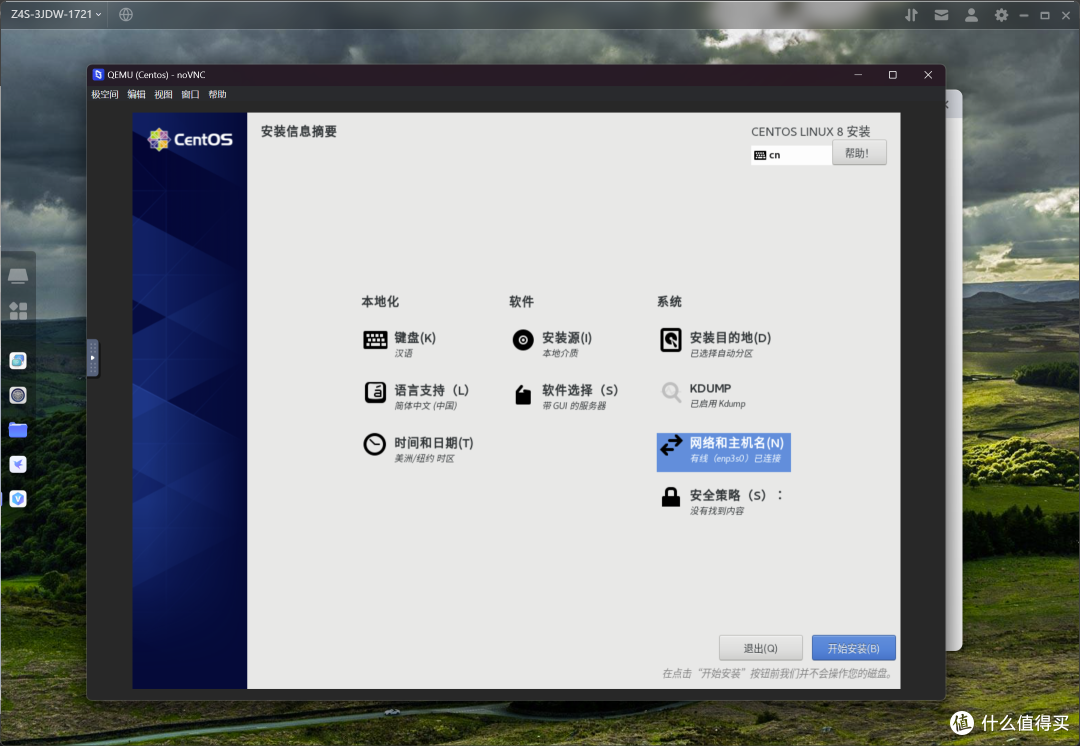Click the cn keyboard layout field
Viewport: 1080px width, 746px height.
pyautogui.click(x=791, y=155)
